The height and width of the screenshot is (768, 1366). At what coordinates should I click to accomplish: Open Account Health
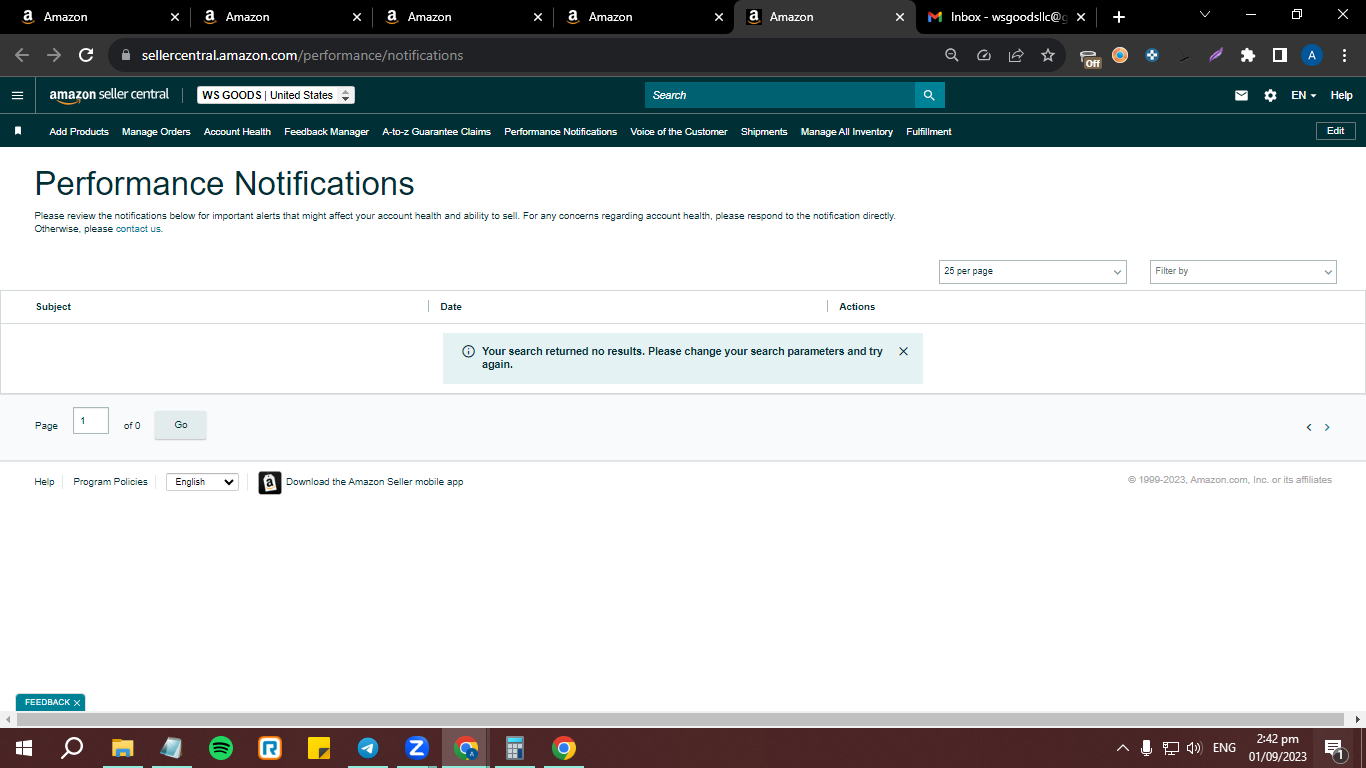tap(237, 131)
